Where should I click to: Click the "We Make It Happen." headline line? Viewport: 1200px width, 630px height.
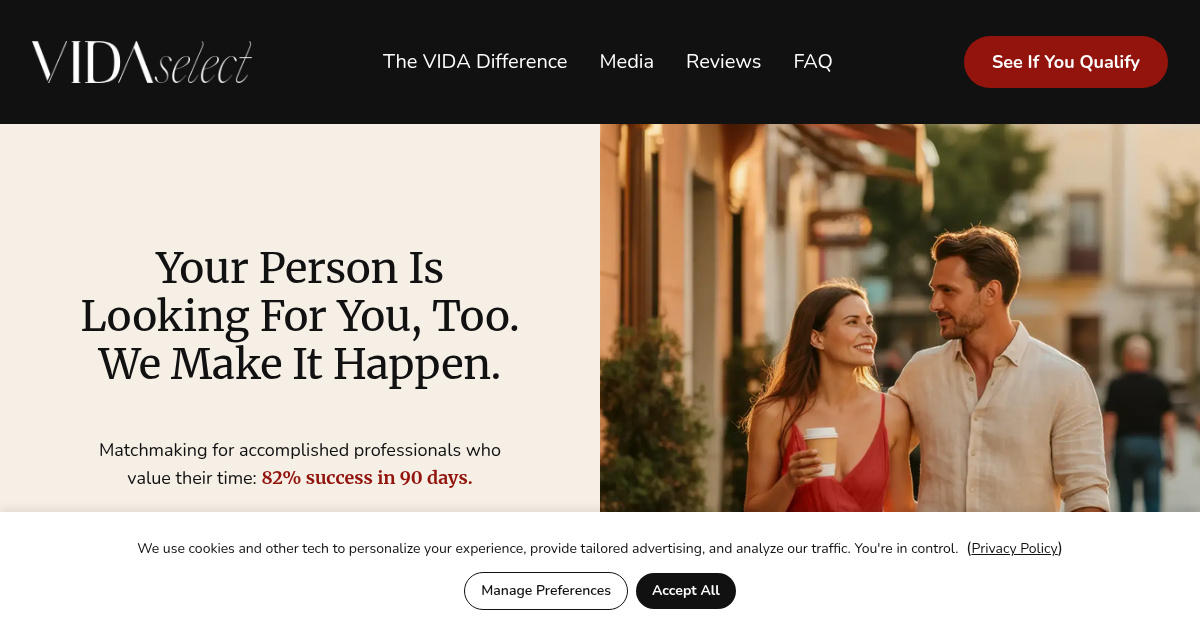click(300, 364)
